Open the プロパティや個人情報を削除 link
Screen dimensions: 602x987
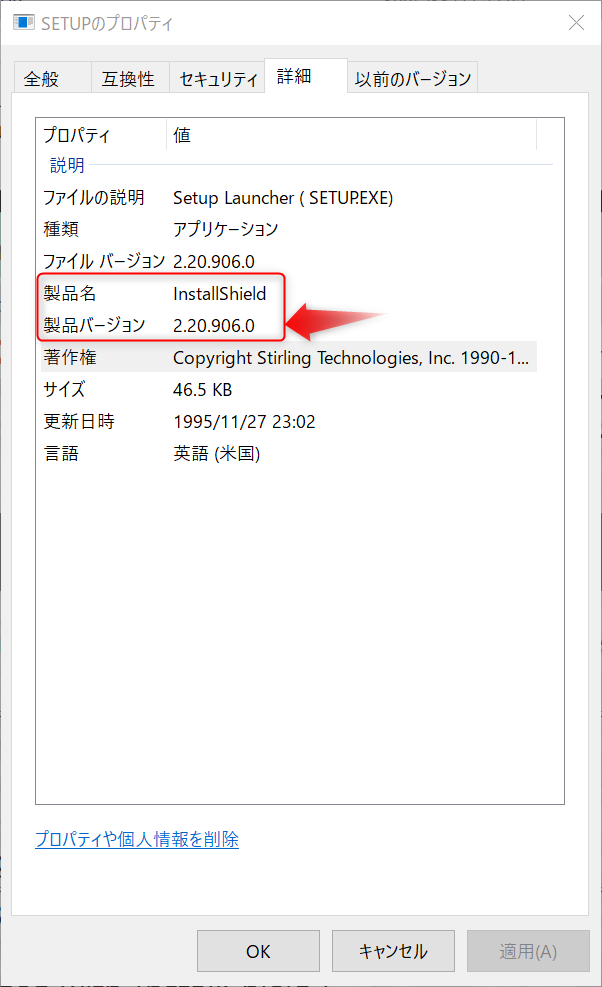[137, 839]
